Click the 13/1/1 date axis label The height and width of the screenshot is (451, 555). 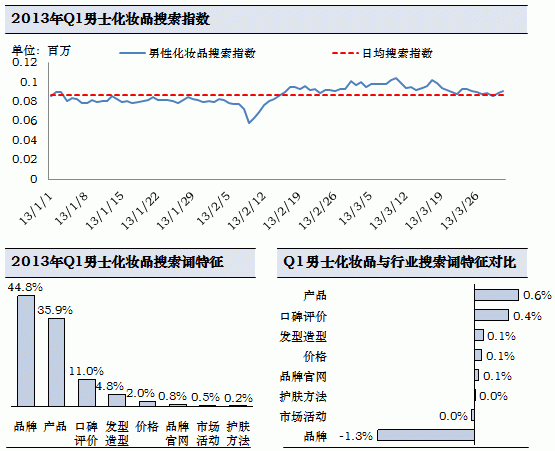(36, 209)
